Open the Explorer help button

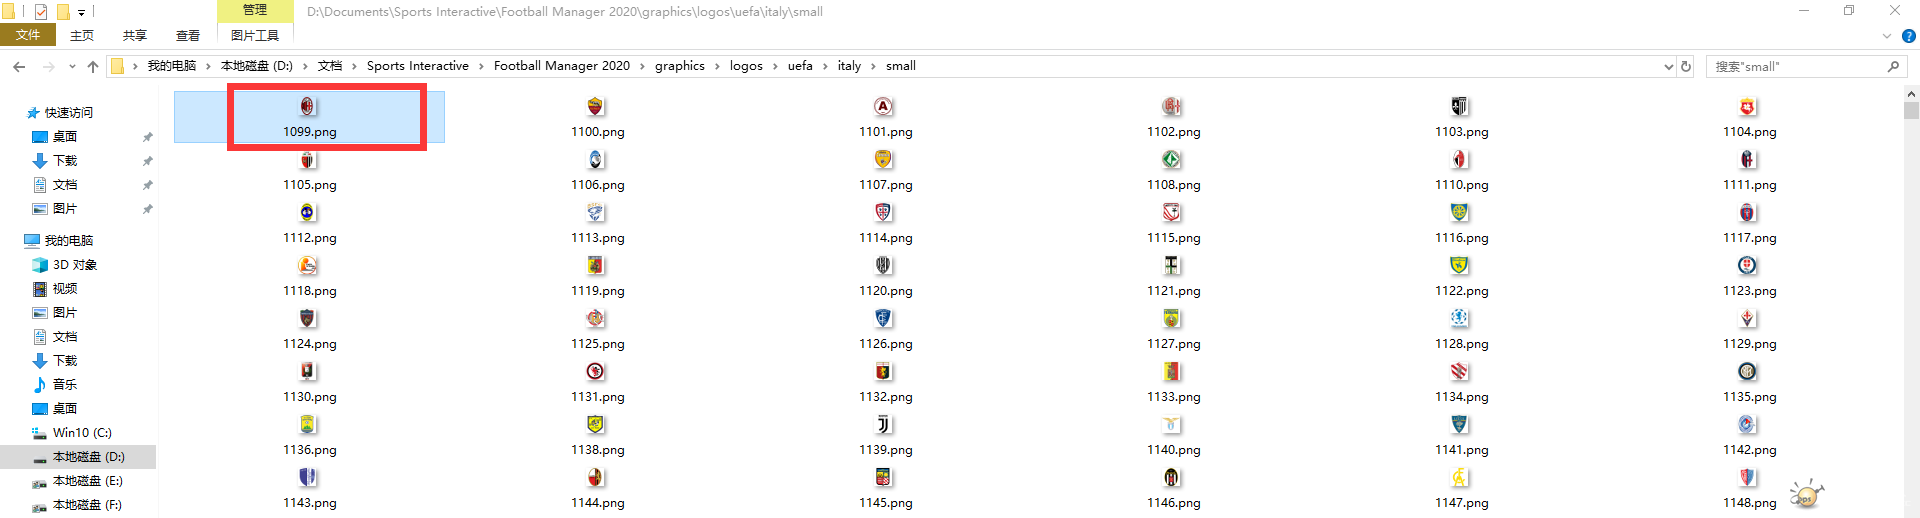(1908, 35)
